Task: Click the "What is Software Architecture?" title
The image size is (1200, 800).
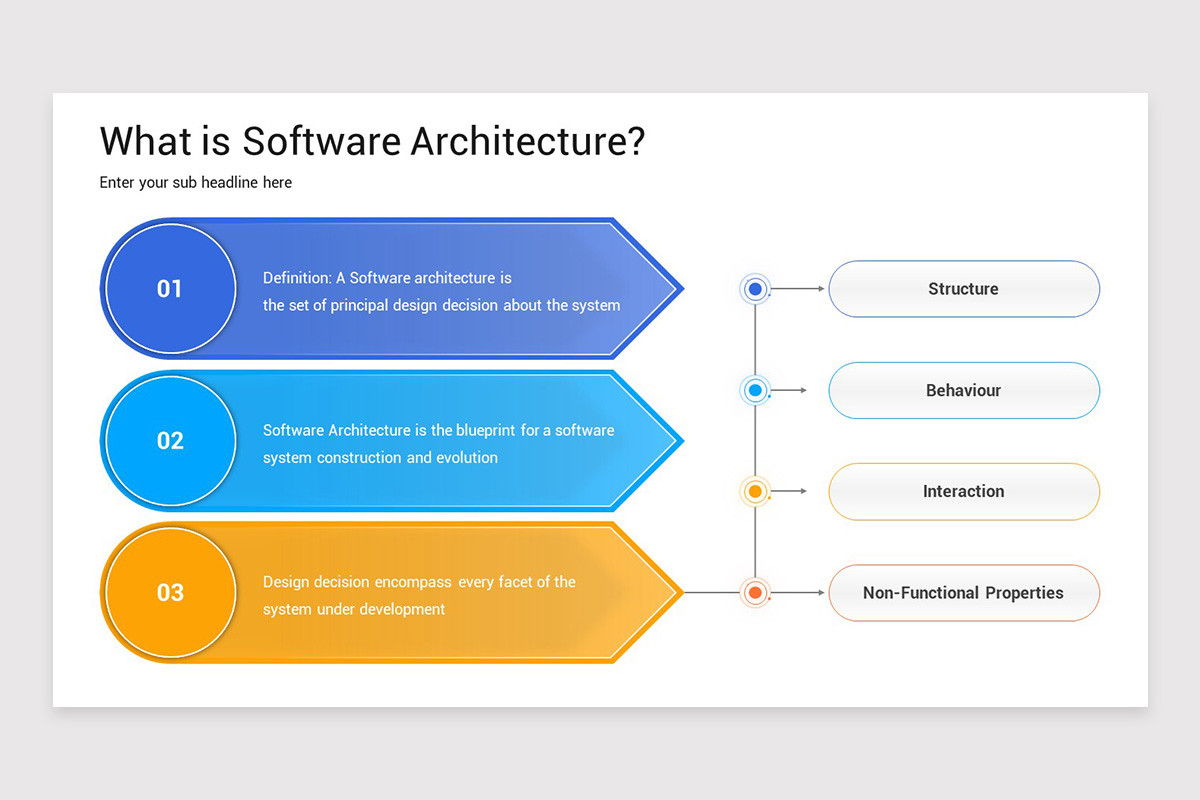Action: pos(372,141)
